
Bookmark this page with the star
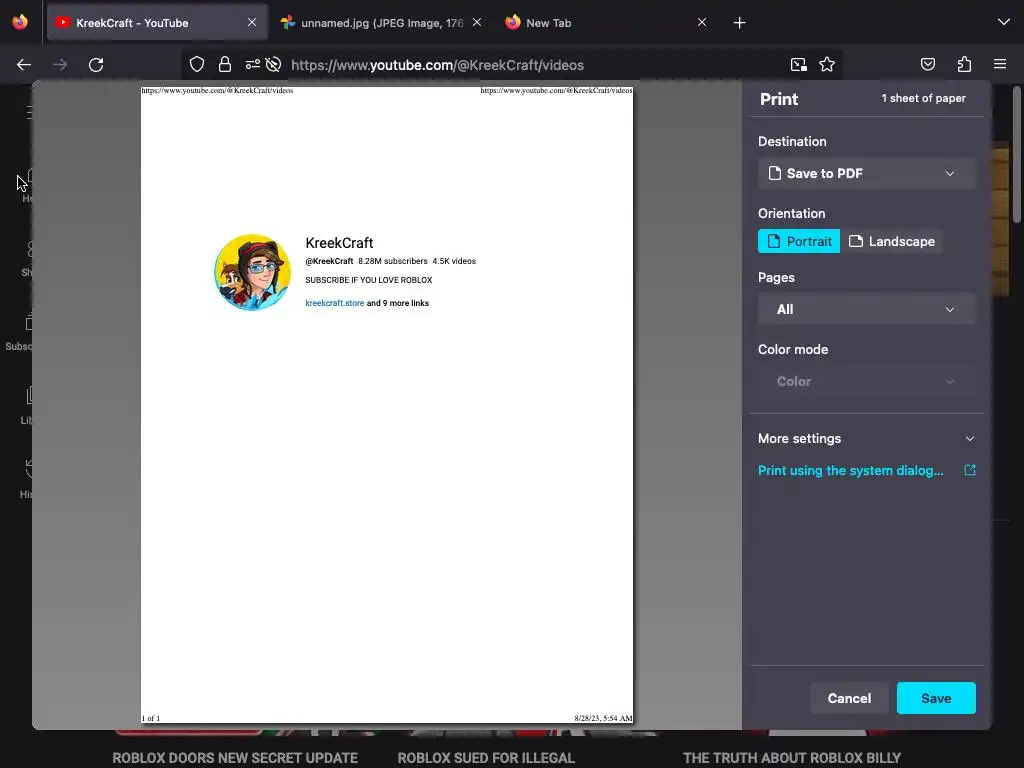pos(827,65)
